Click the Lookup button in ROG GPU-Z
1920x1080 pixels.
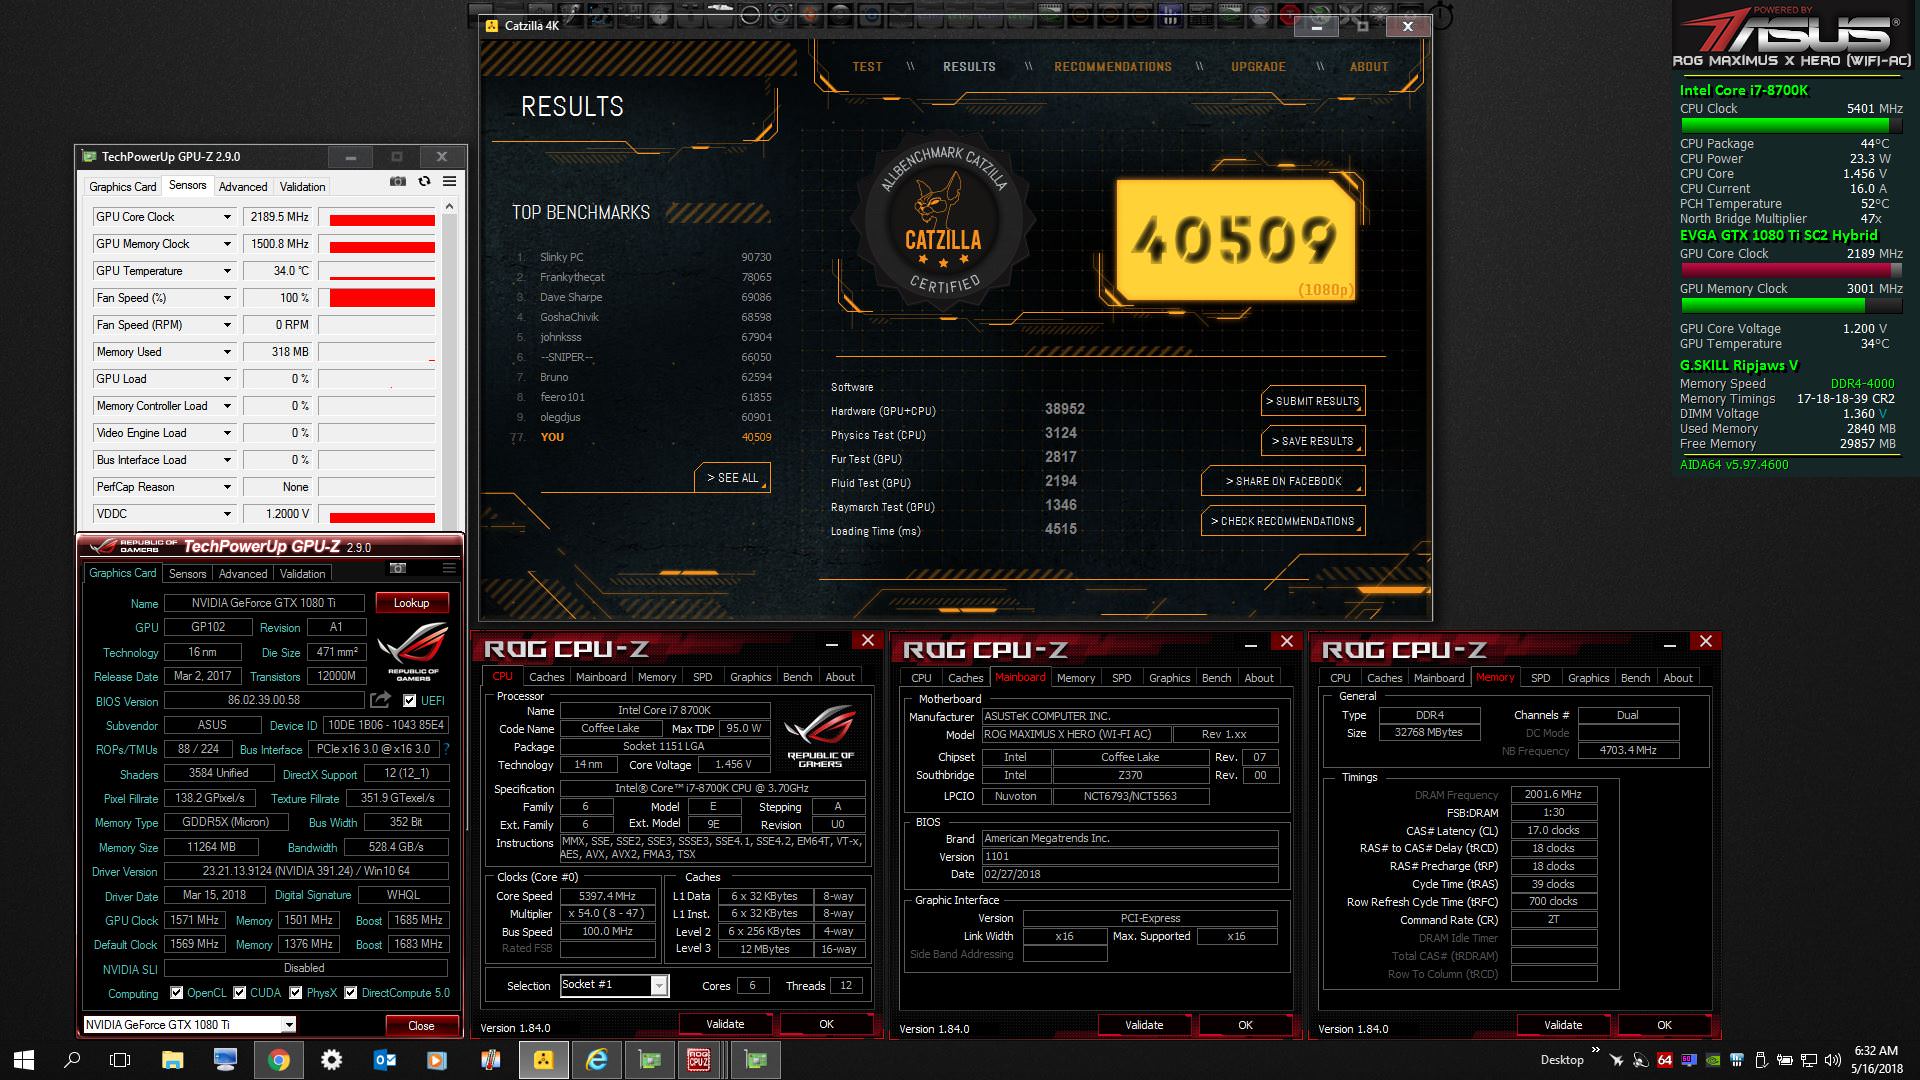(411, 603)
